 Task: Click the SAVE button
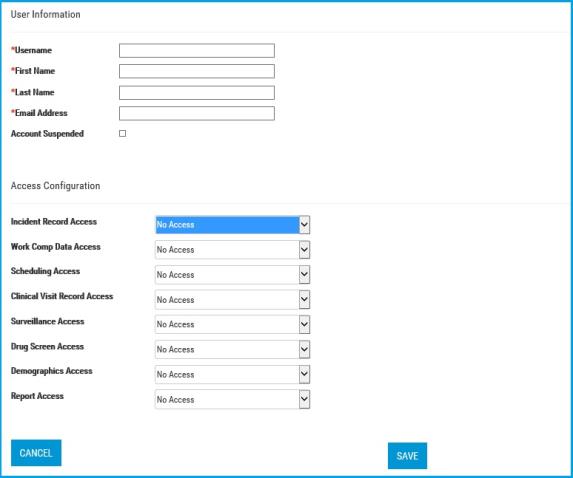click(x=407, y=456)
